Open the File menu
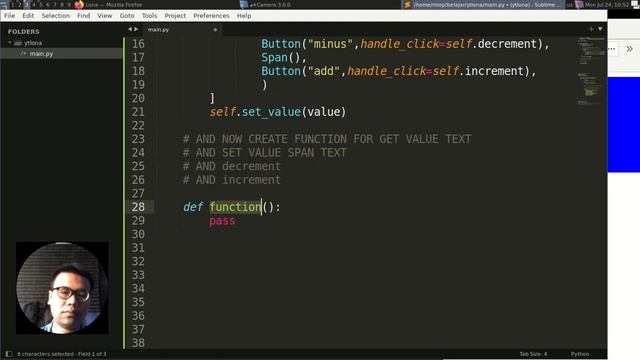The image size is (640, 360). [x=9, y=16]
